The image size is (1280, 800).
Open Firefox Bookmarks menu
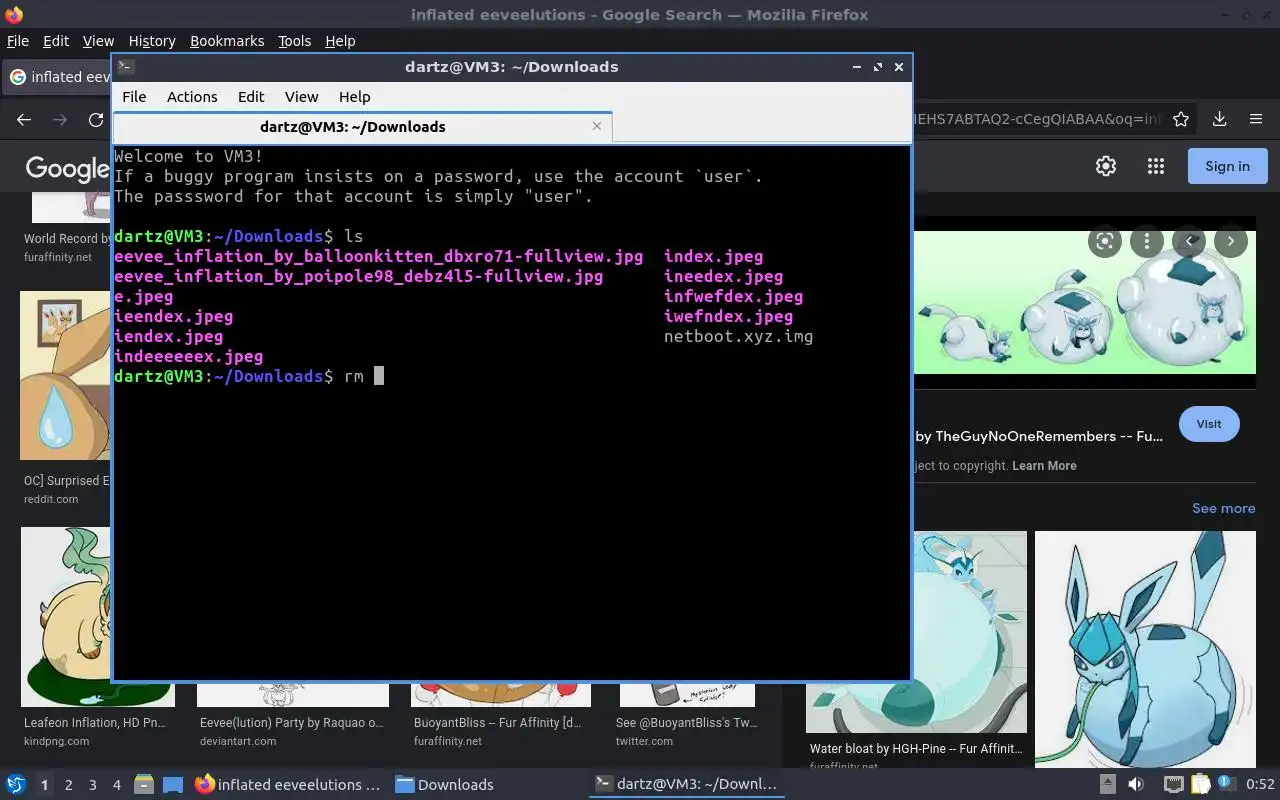point(227,41)
